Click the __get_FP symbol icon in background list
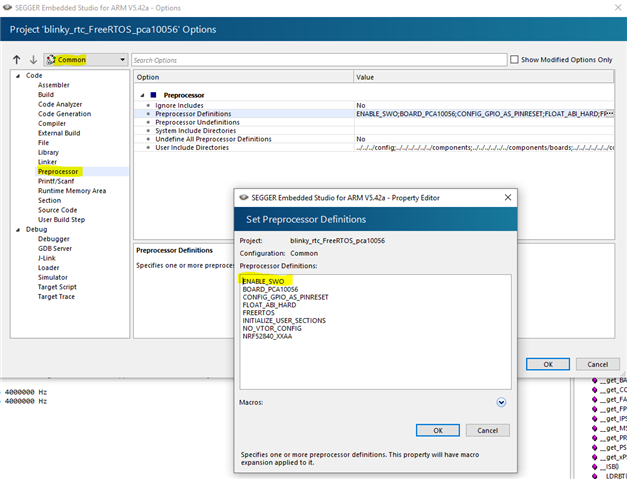 (594, 409)
